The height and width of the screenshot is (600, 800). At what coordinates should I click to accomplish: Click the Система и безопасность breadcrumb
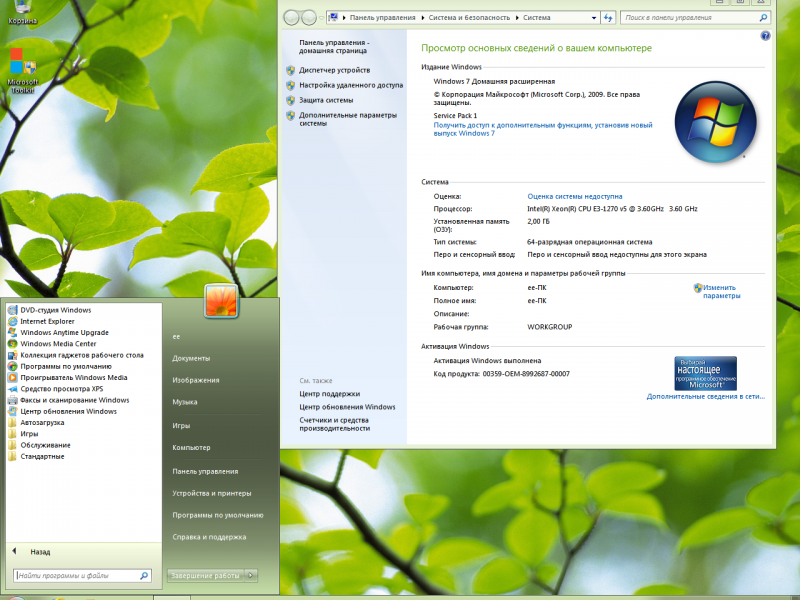point(469,17)
